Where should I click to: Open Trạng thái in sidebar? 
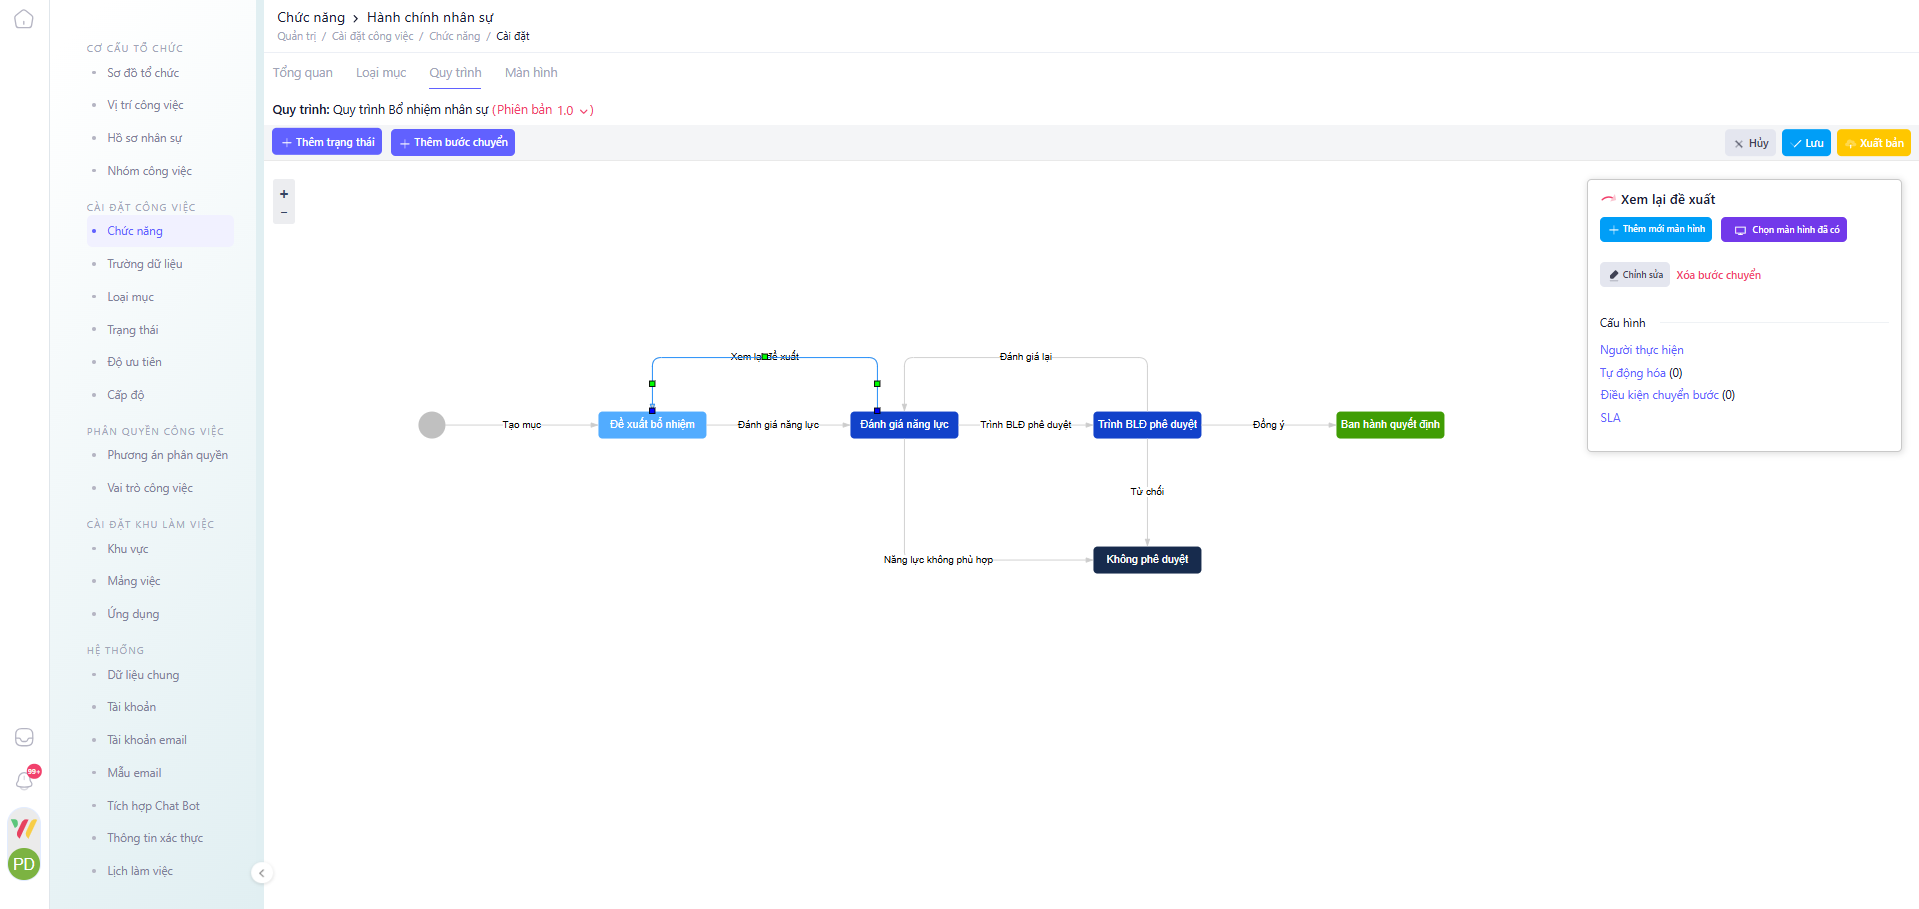tap(133, 330)
